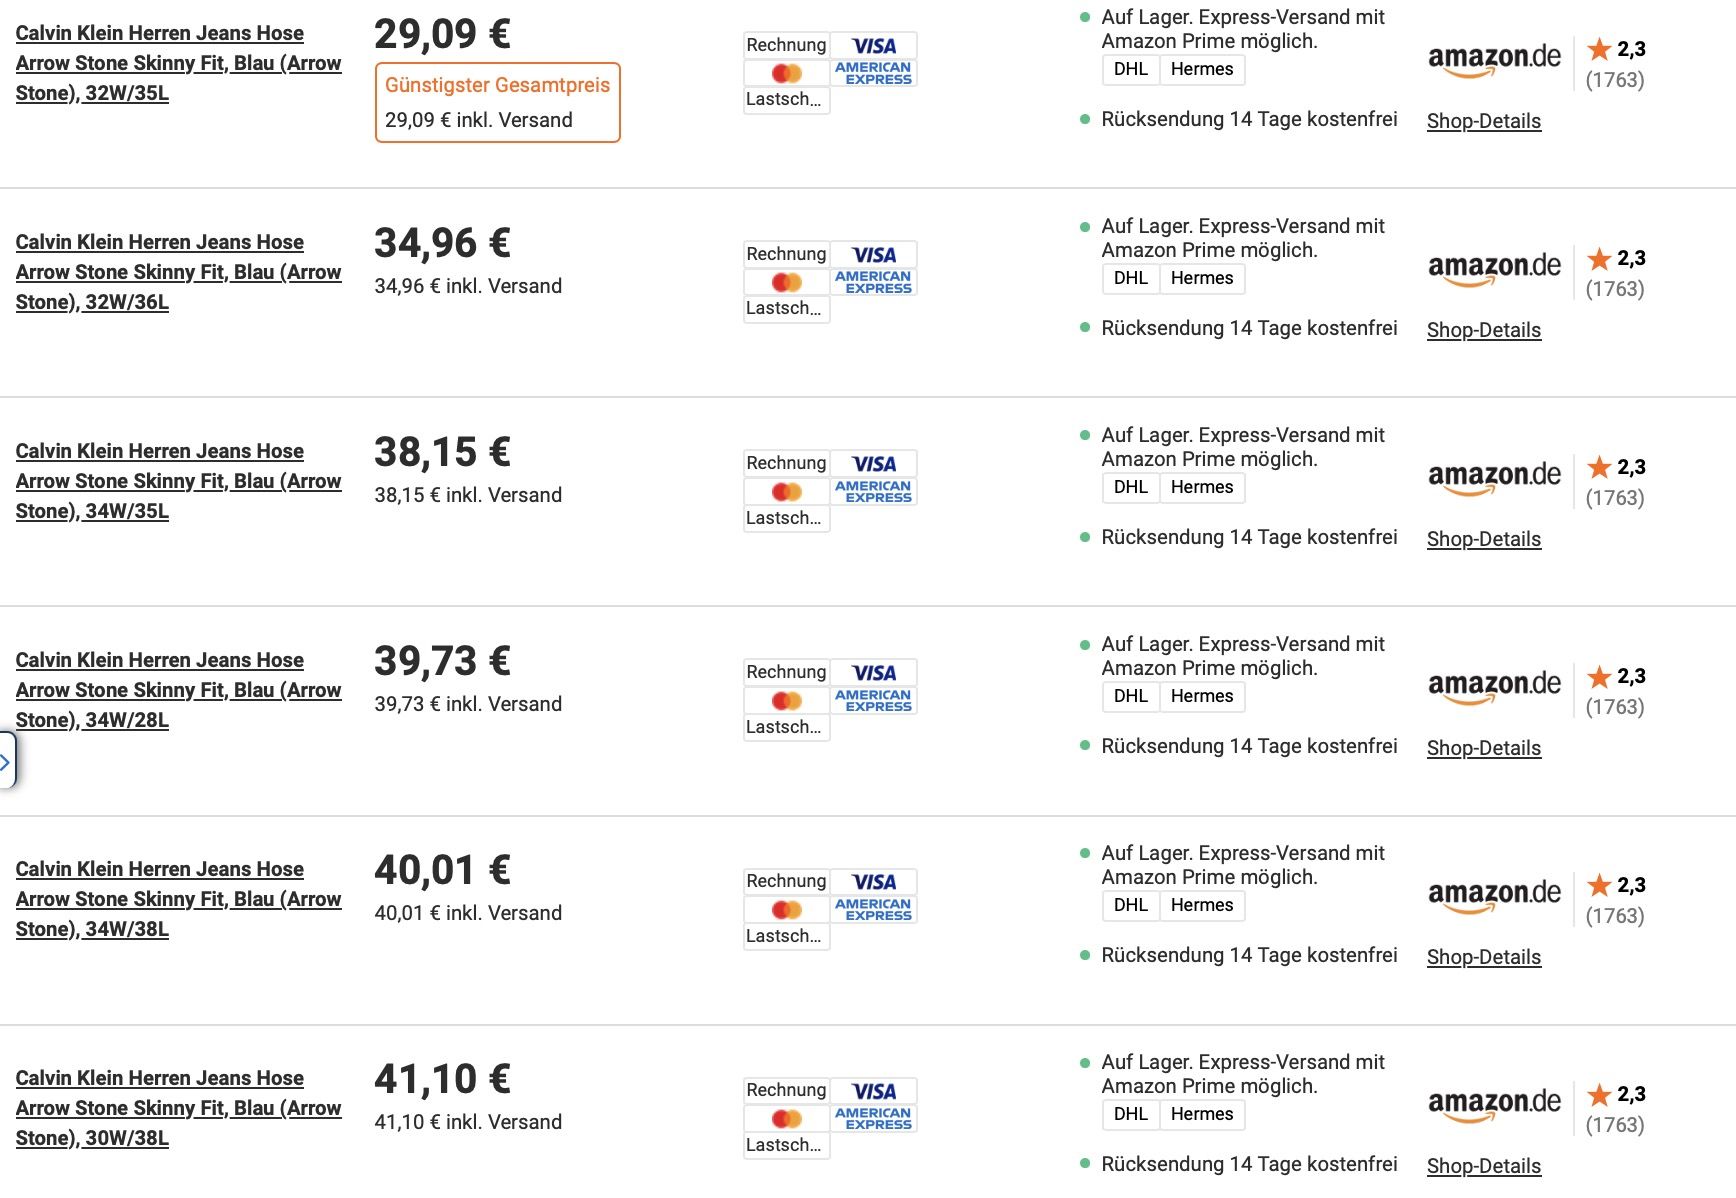
Task: Open the 32W/36L Calvin Klein jeans listing
Action: coord(178,272)
